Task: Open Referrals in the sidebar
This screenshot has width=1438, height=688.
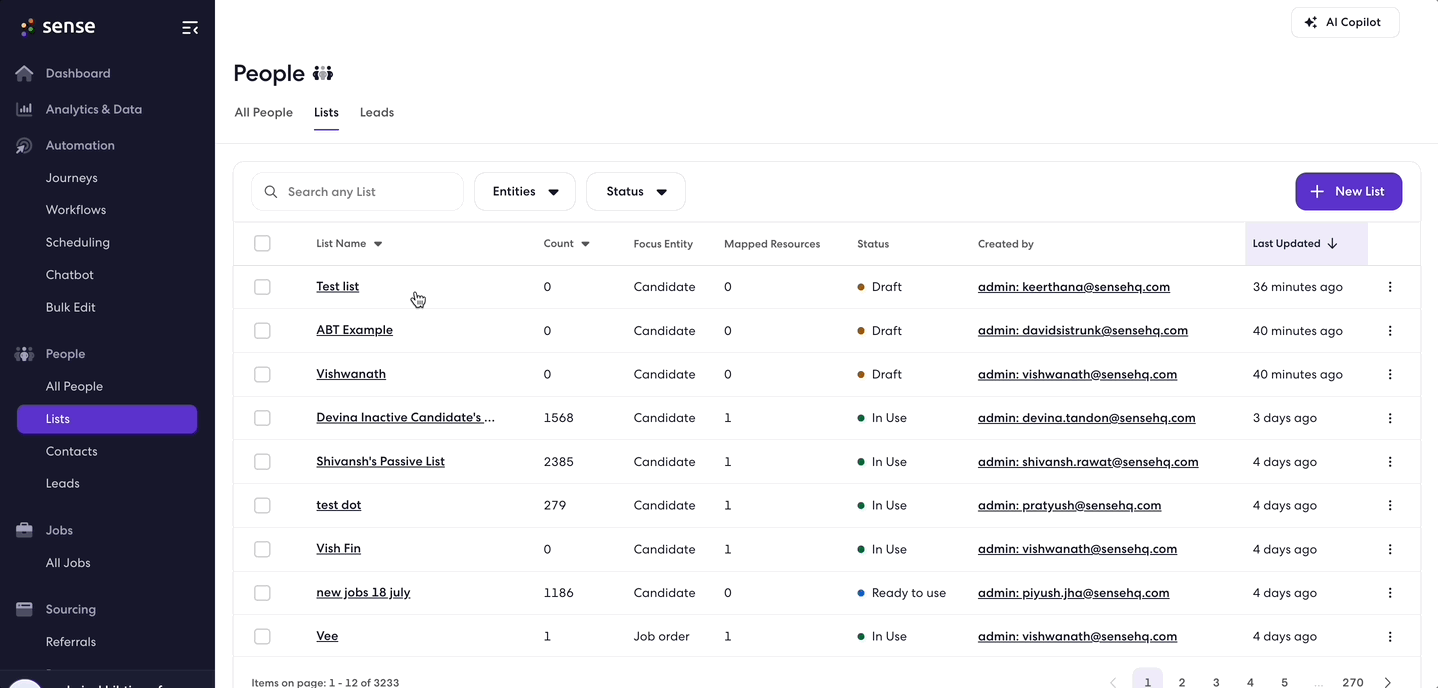Action: 71,642
